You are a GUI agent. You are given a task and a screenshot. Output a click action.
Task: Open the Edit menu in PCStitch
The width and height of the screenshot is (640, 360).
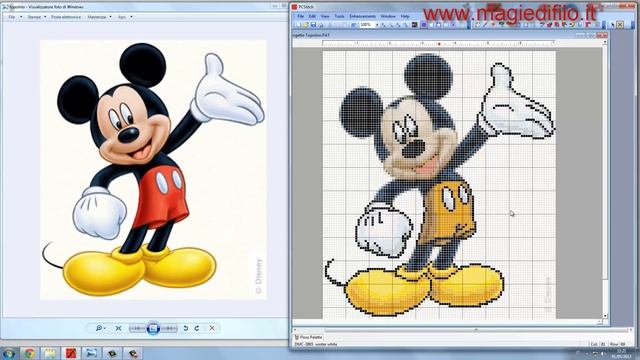312,16
